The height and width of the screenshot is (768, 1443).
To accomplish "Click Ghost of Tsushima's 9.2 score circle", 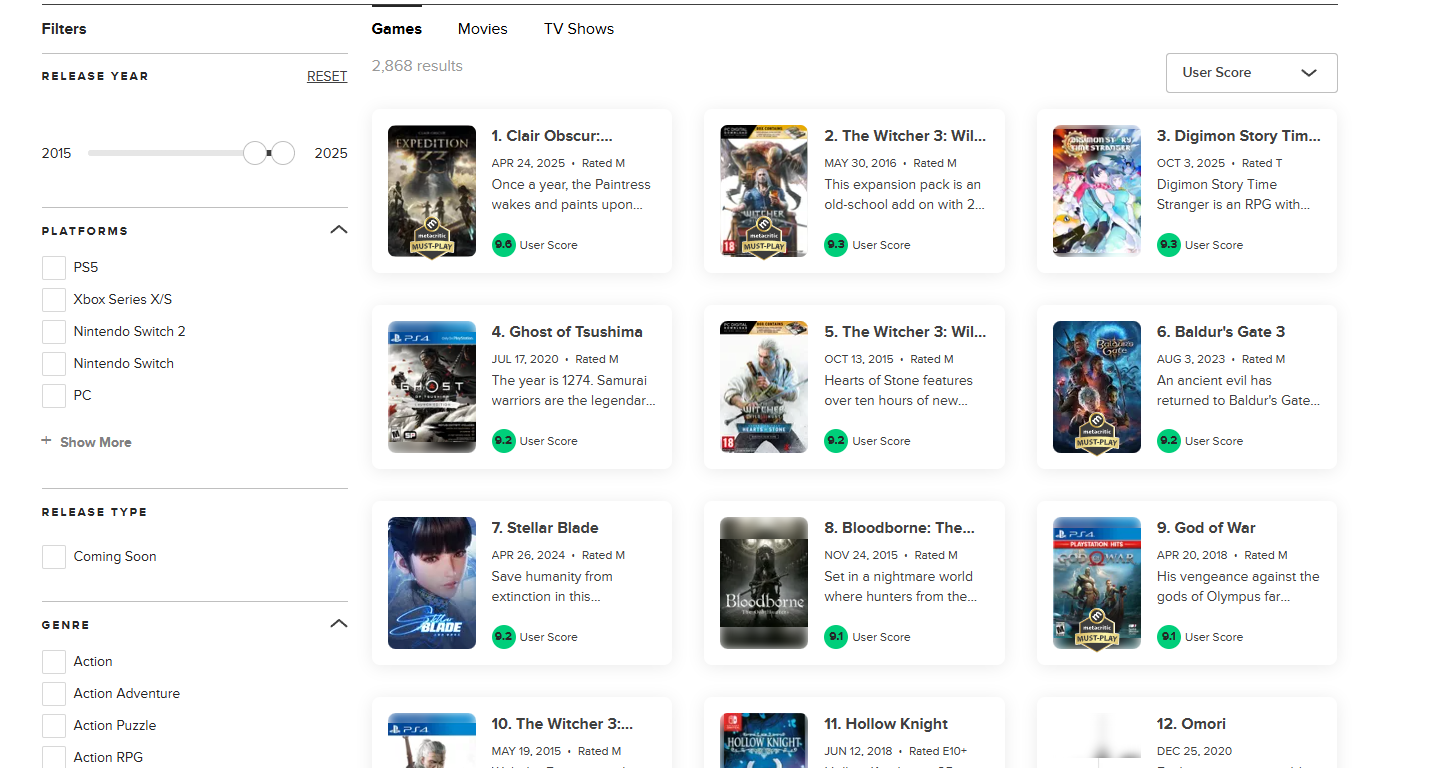I will 503,441.
